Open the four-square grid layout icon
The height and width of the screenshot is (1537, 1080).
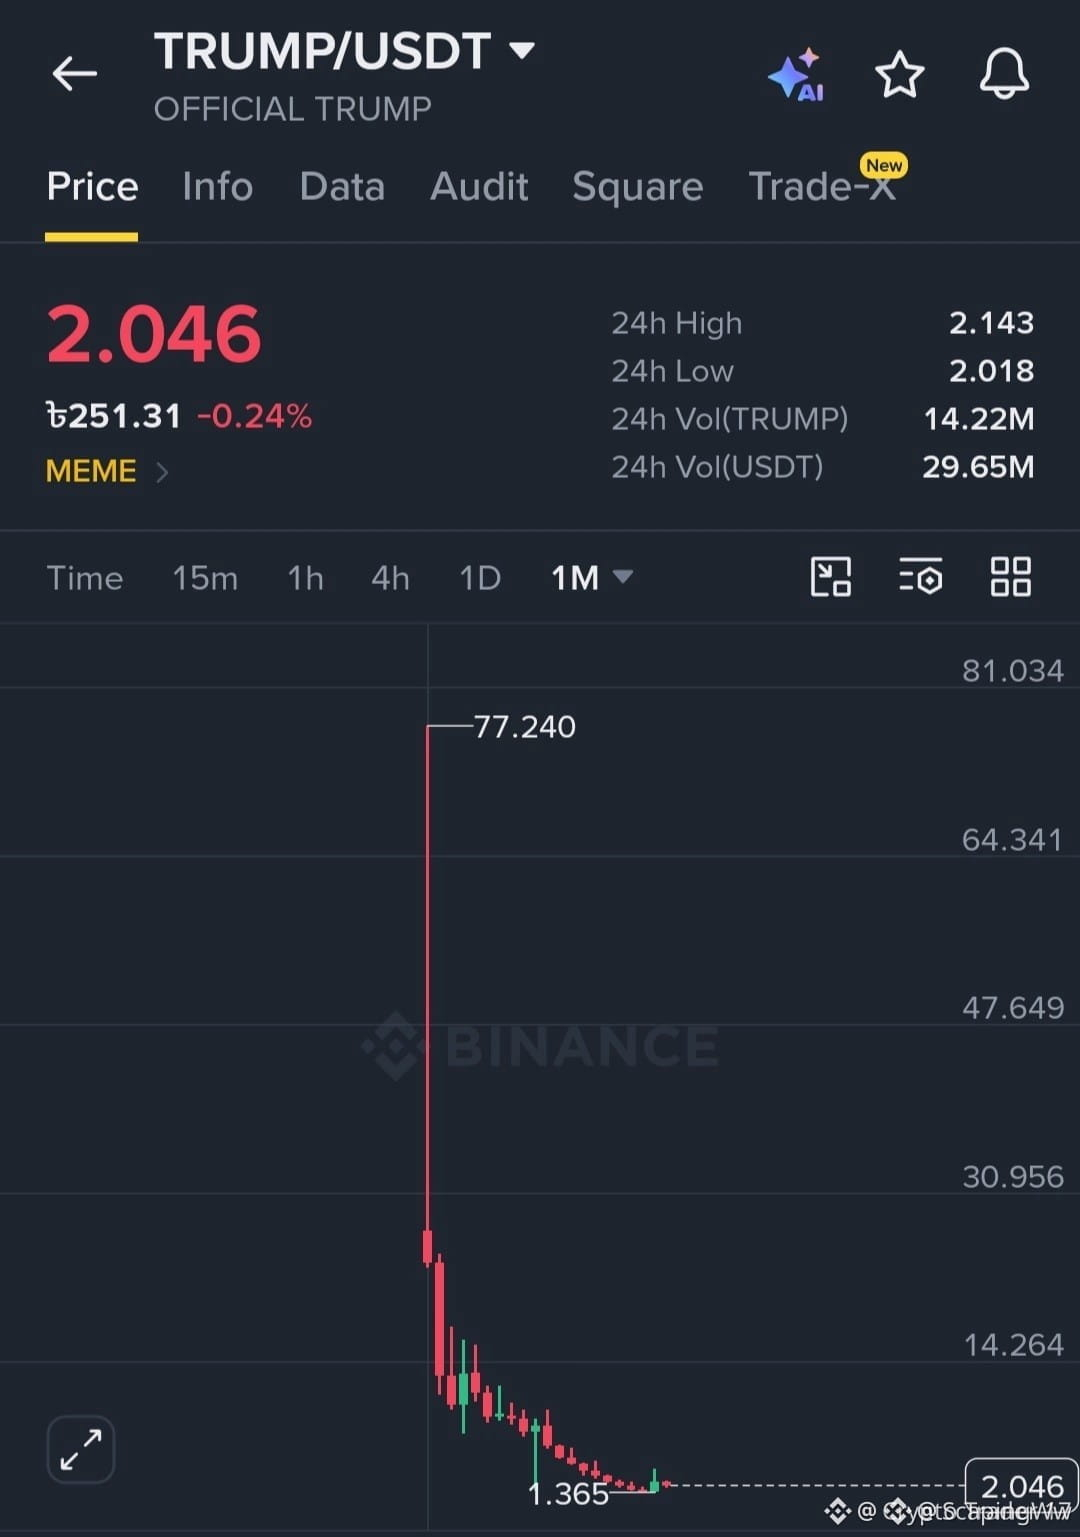(1010, 577)
